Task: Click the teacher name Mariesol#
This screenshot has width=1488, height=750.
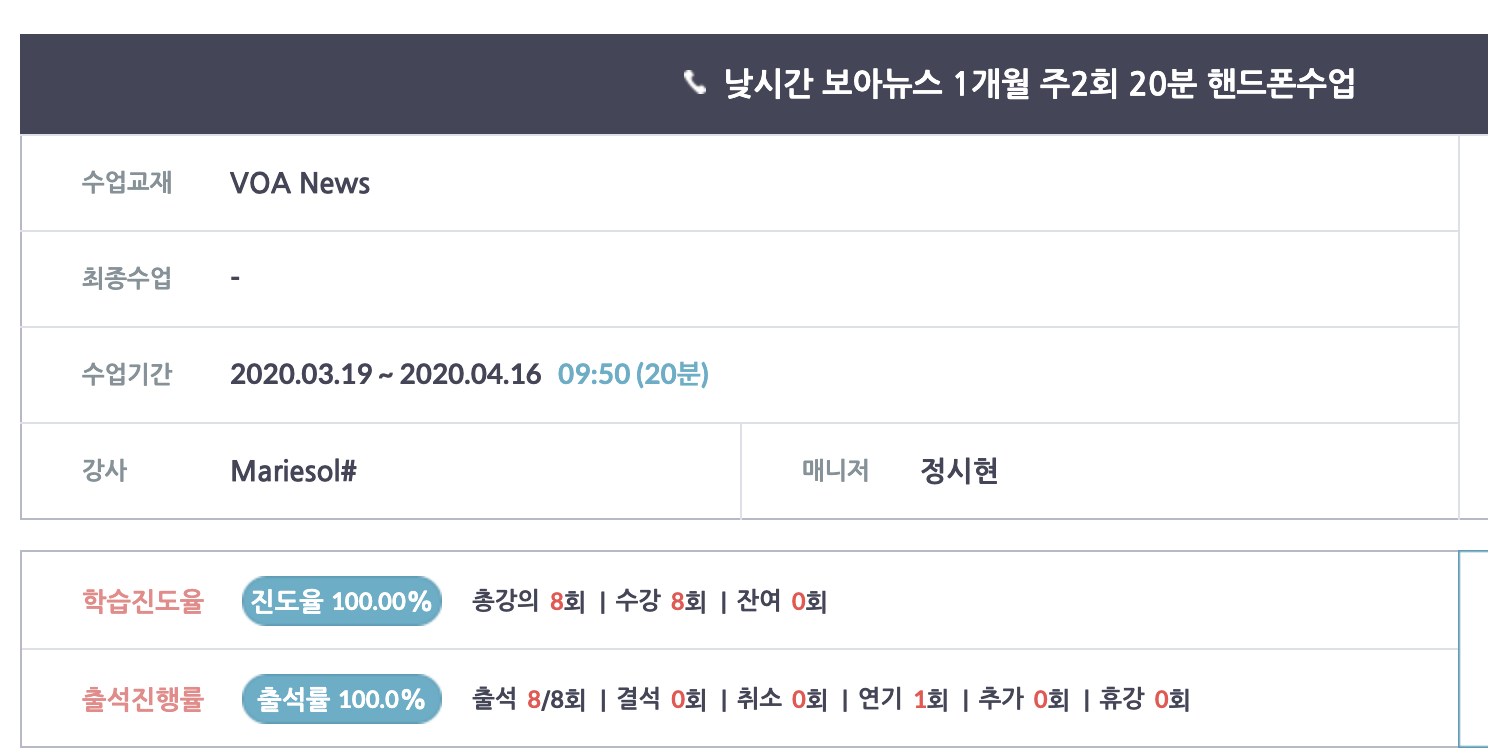Action: [x=294, y=471]
